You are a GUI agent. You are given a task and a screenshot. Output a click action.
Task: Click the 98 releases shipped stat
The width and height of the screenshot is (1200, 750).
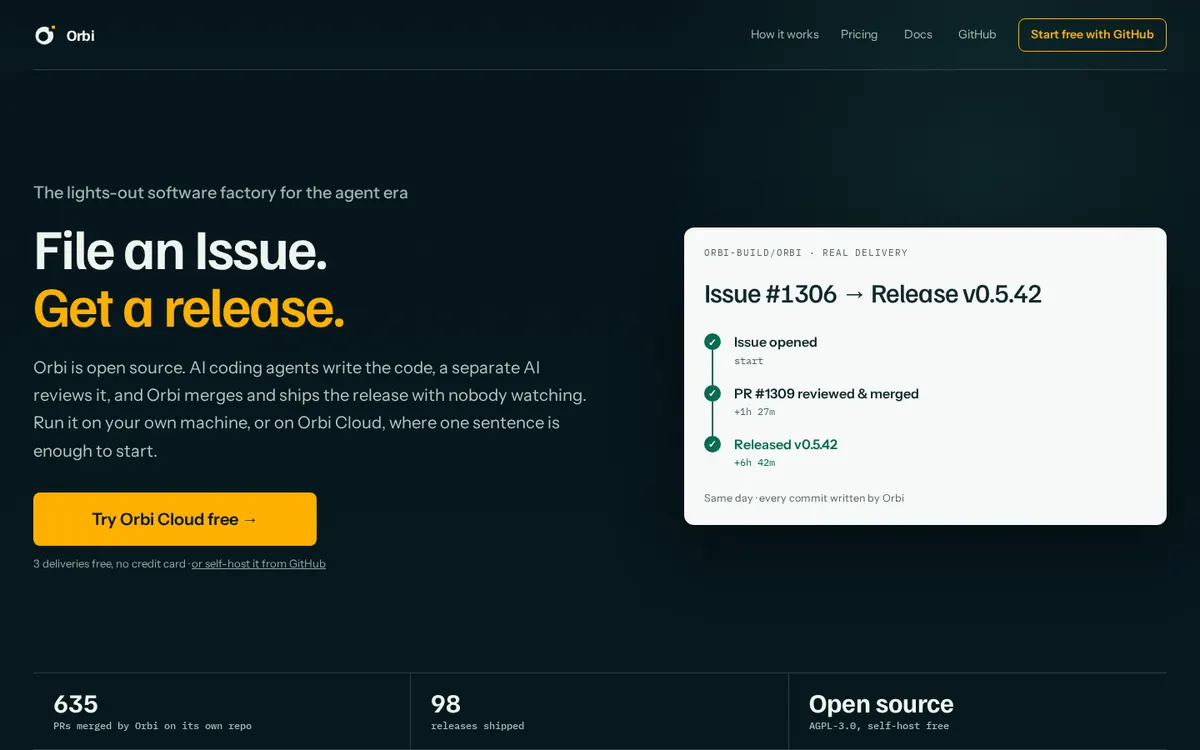click(599, 711)
